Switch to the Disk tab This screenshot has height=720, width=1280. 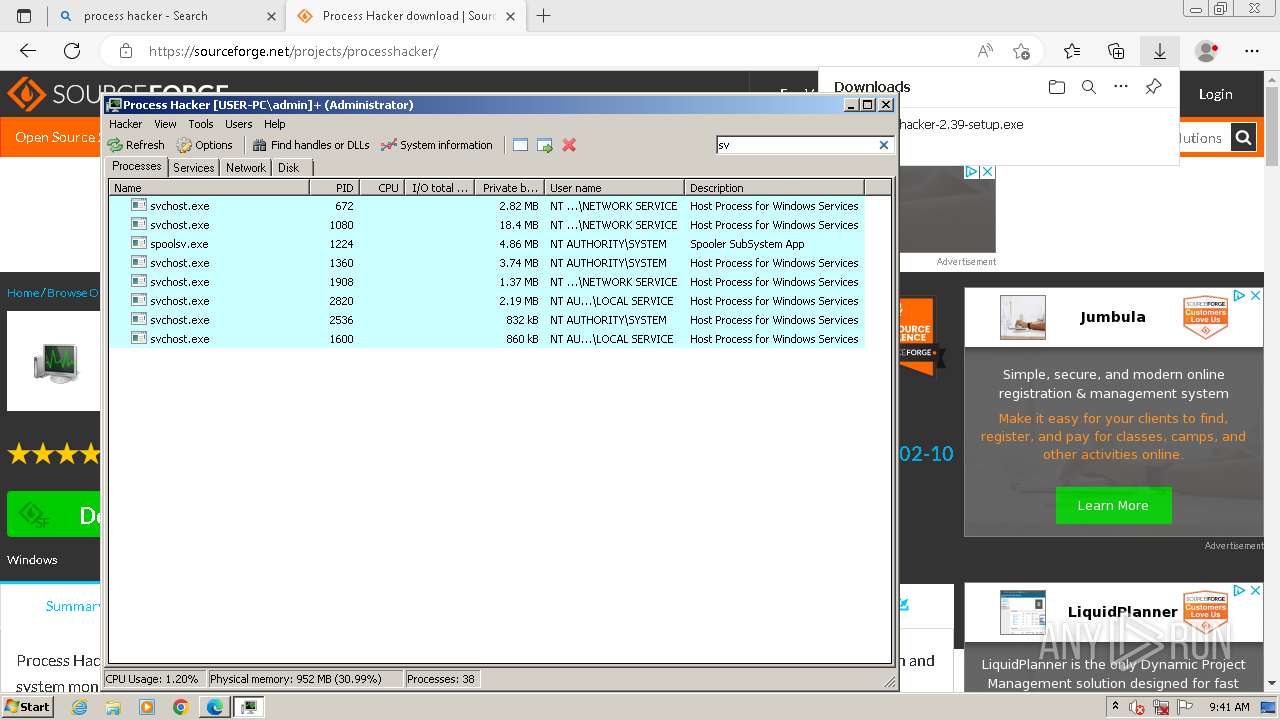[289, 168]
